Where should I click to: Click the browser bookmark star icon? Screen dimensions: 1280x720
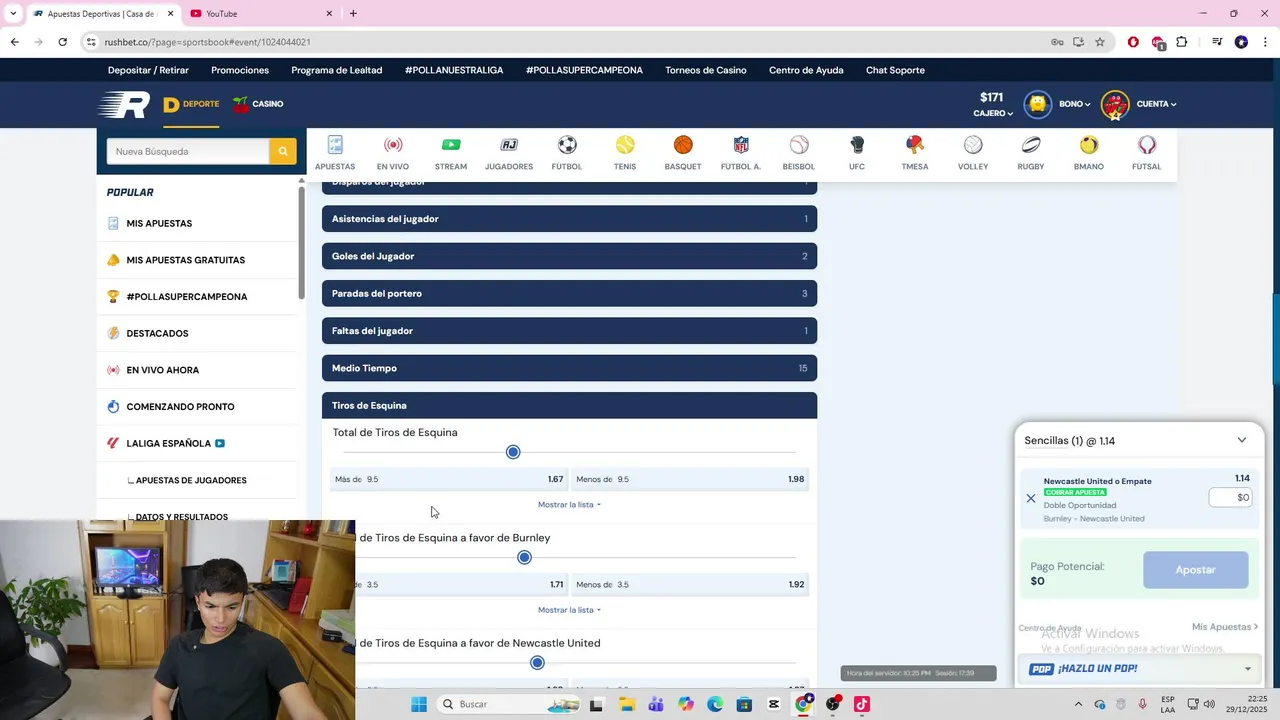pos(1100,42)
